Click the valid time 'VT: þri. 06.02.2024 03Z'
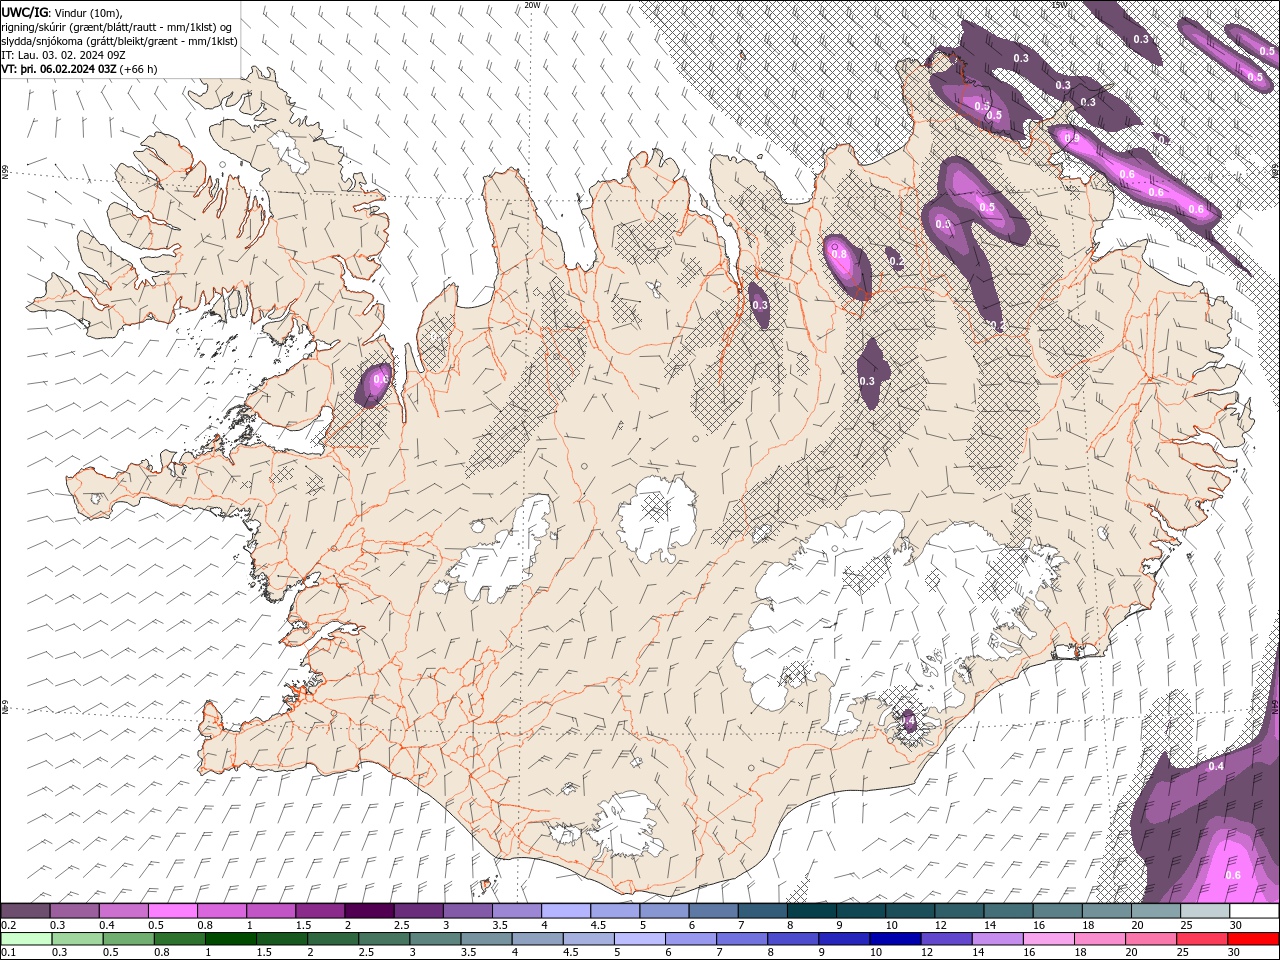Viewport: 1280px width, 960px height. pyautogui.click(x=59, y=69)
